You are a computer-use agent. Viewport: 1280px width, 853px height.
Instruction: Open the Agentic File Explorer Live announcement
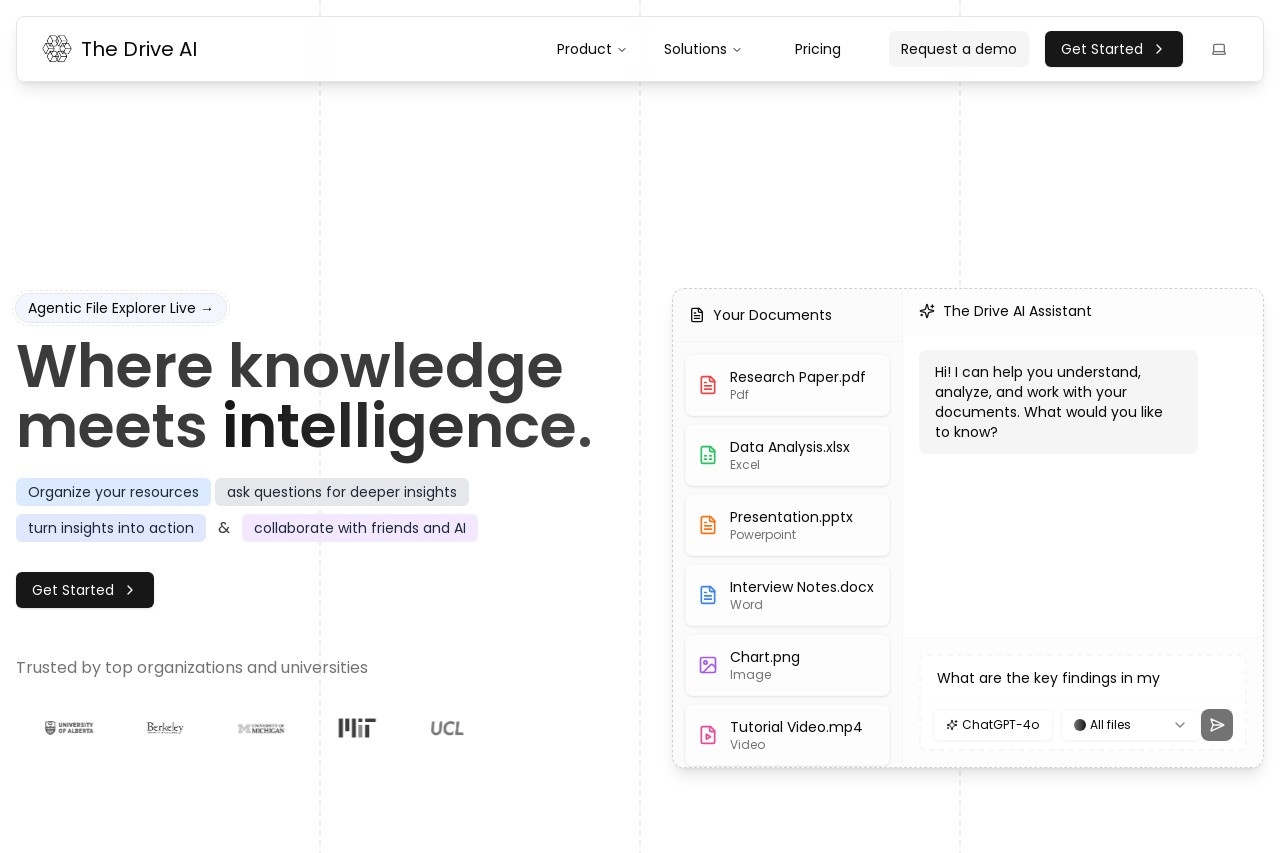(121, 308)
